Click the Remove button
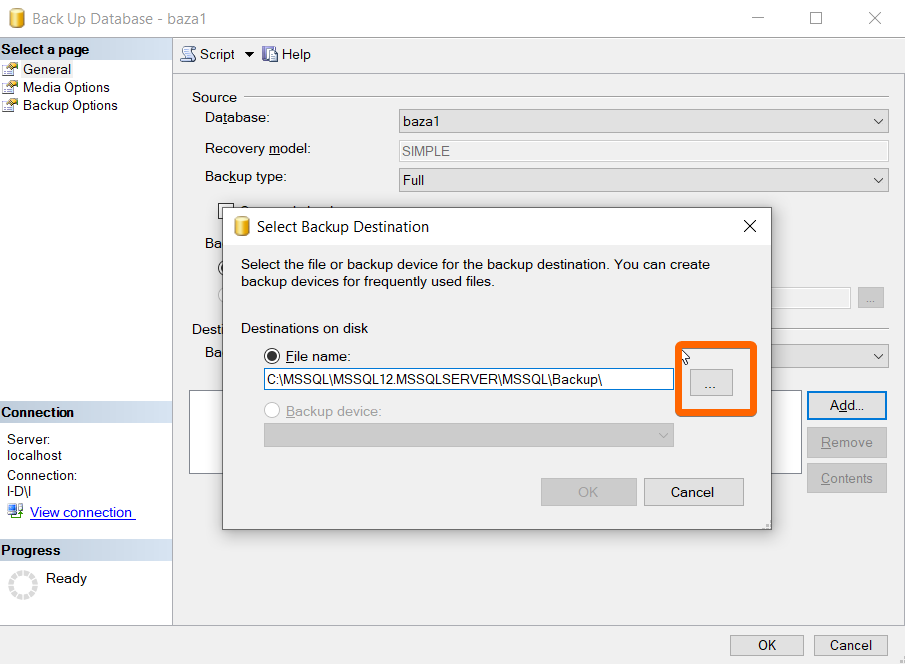This screenshot has height=664, width=905. click(x=847, y=442)
